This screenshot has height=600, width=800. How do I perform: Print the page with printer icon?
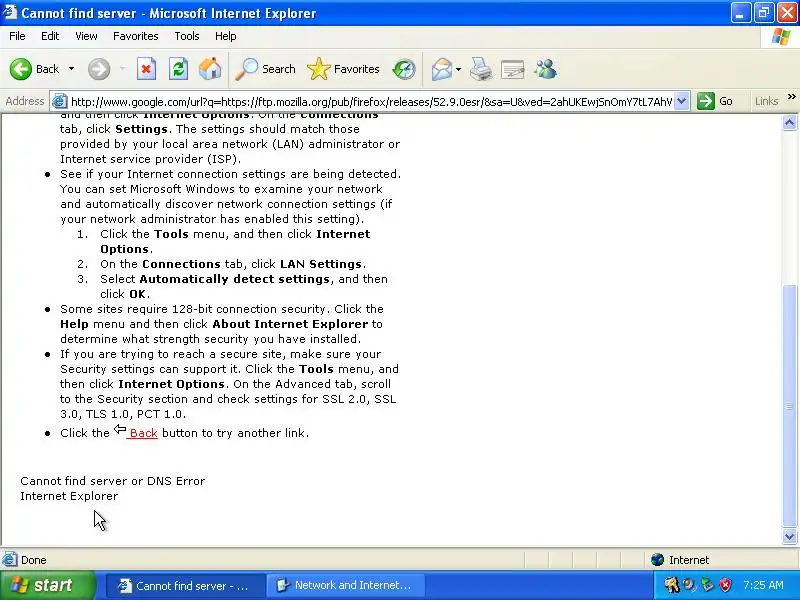point(481,69)
